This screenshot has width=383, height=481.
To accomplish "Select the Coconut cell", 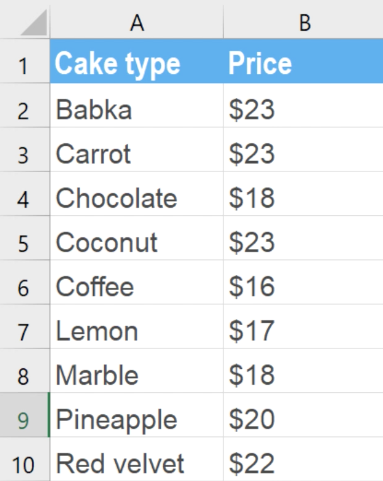I will [137, 238].
